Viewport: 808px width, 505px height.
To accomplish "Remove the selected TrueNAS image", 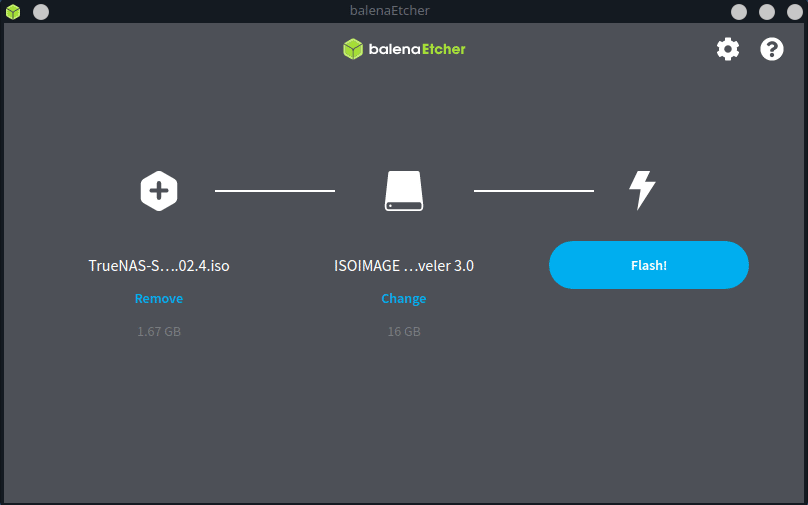I will coord(159,298).
